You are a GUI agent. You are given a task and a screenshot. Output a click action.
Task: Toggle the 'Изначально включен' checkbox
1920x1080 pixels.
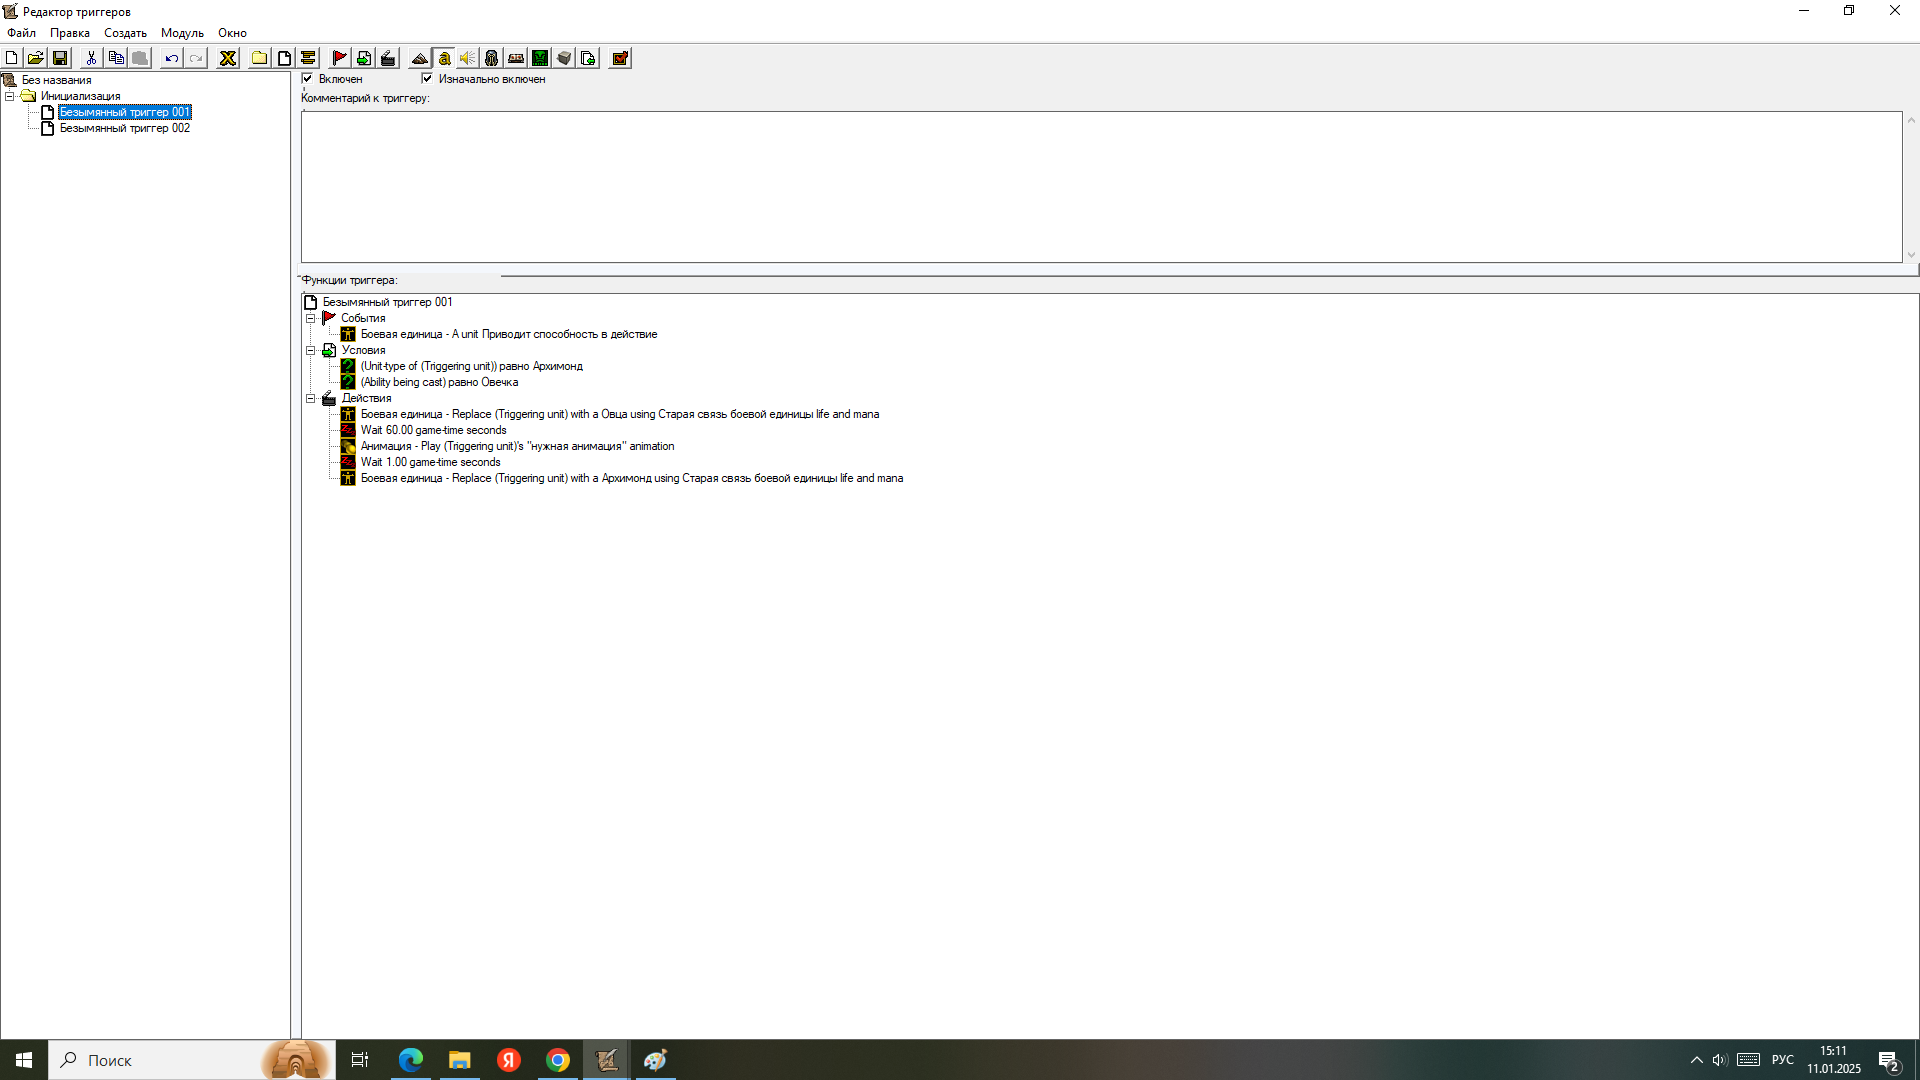point(427,78)
